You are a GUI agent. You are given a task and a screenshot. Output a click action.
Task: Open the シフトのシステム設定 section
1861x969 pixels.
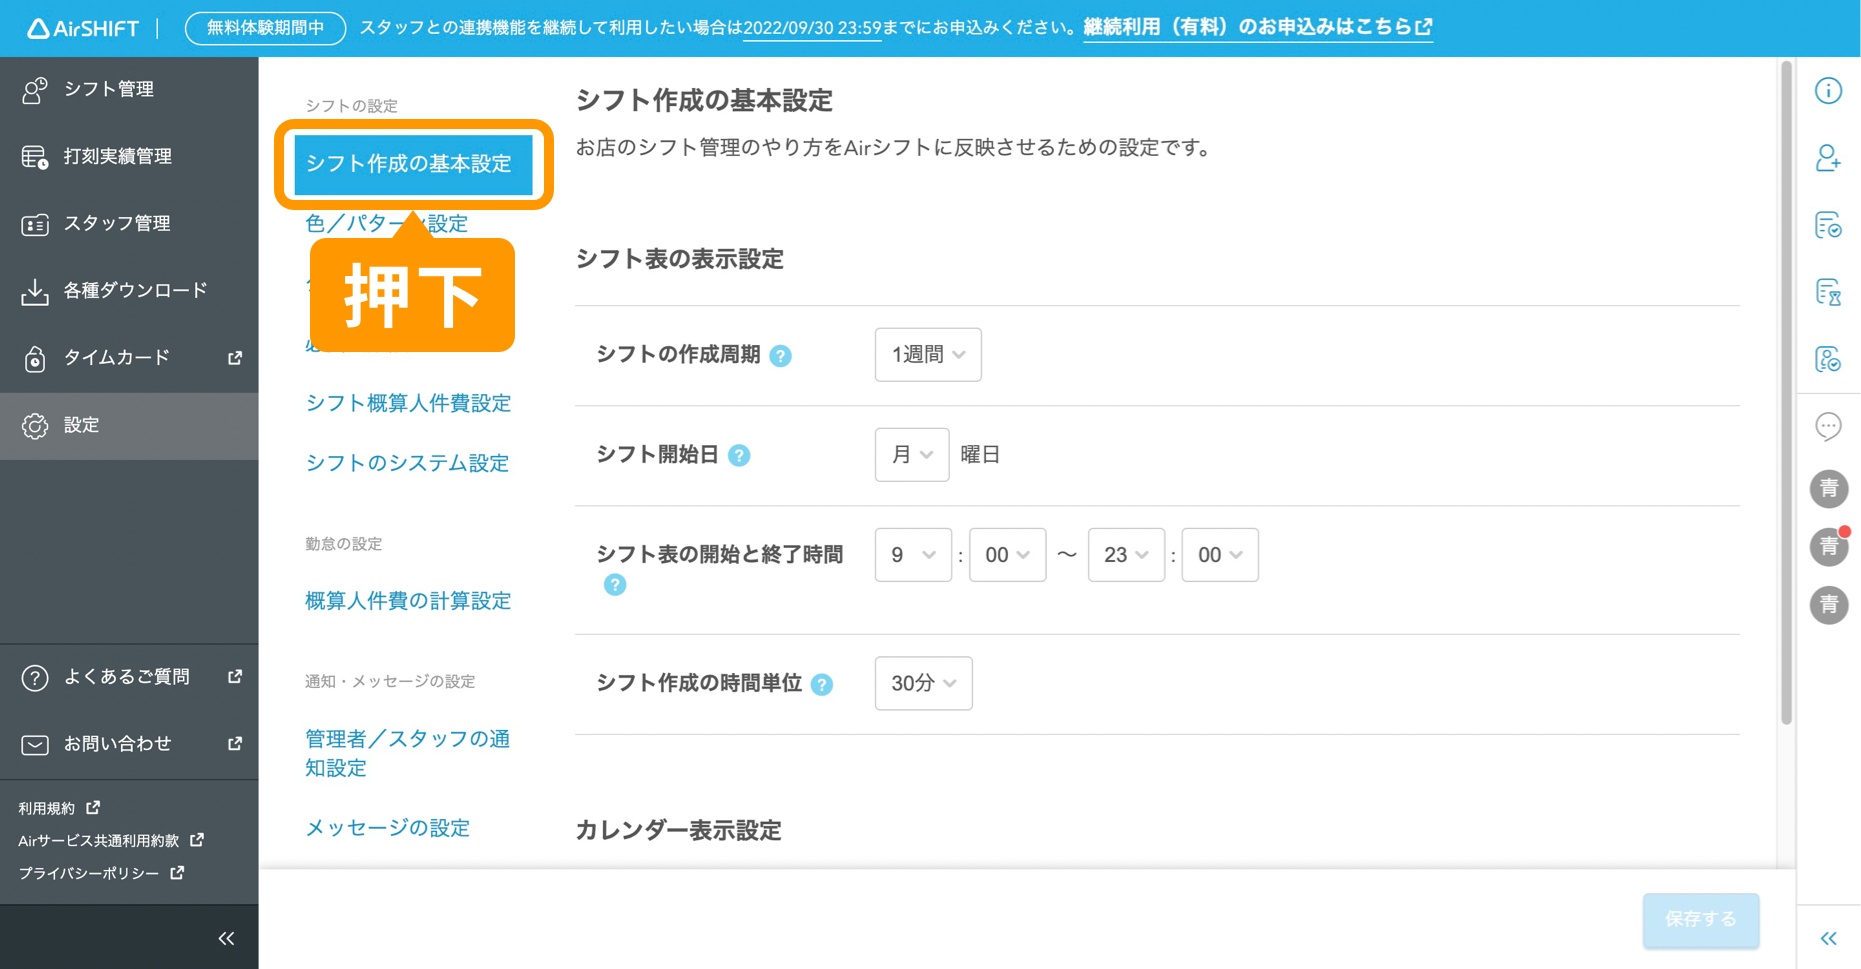(407, 463)
